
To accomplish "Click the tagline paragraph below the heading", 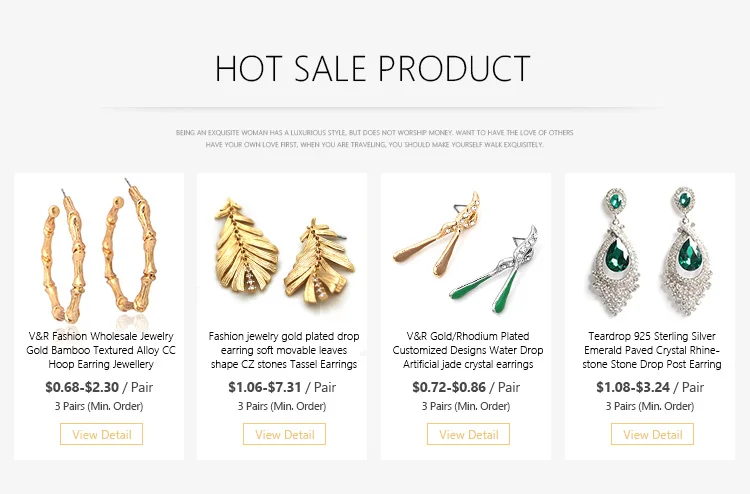I will [374, 138].
